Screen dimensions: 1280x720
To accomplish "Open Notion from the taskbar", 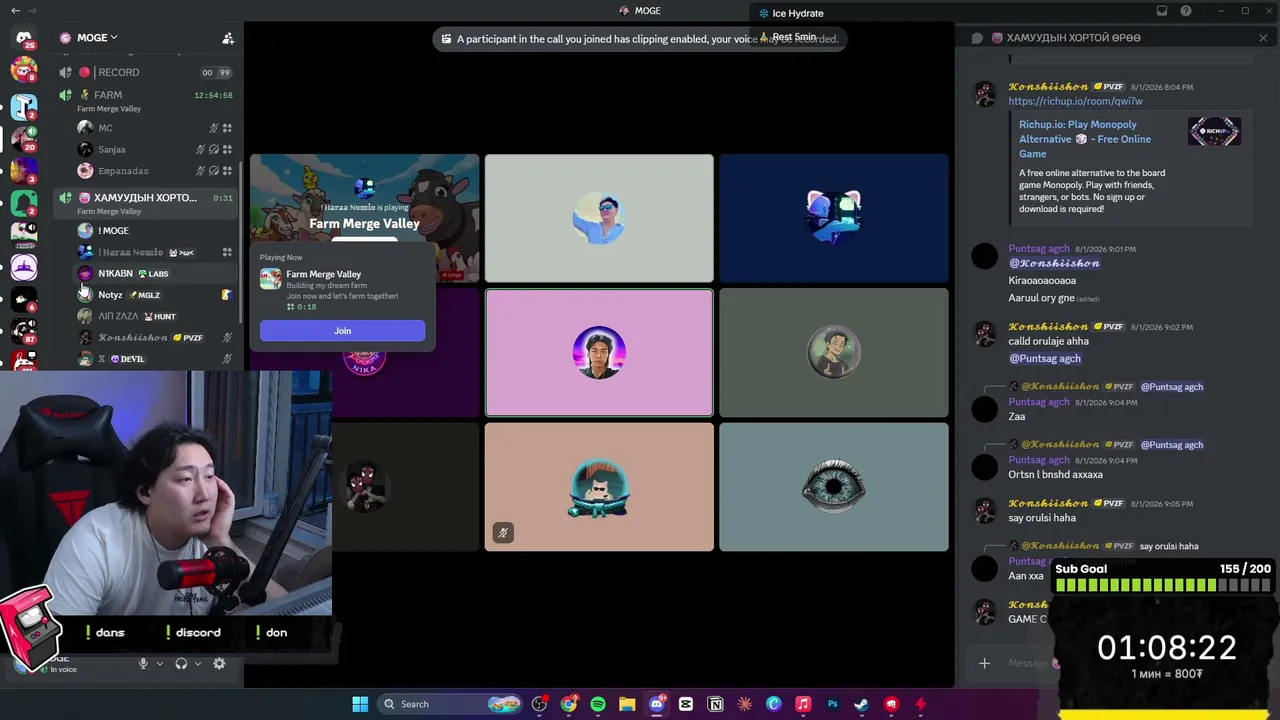I will 715,704.
